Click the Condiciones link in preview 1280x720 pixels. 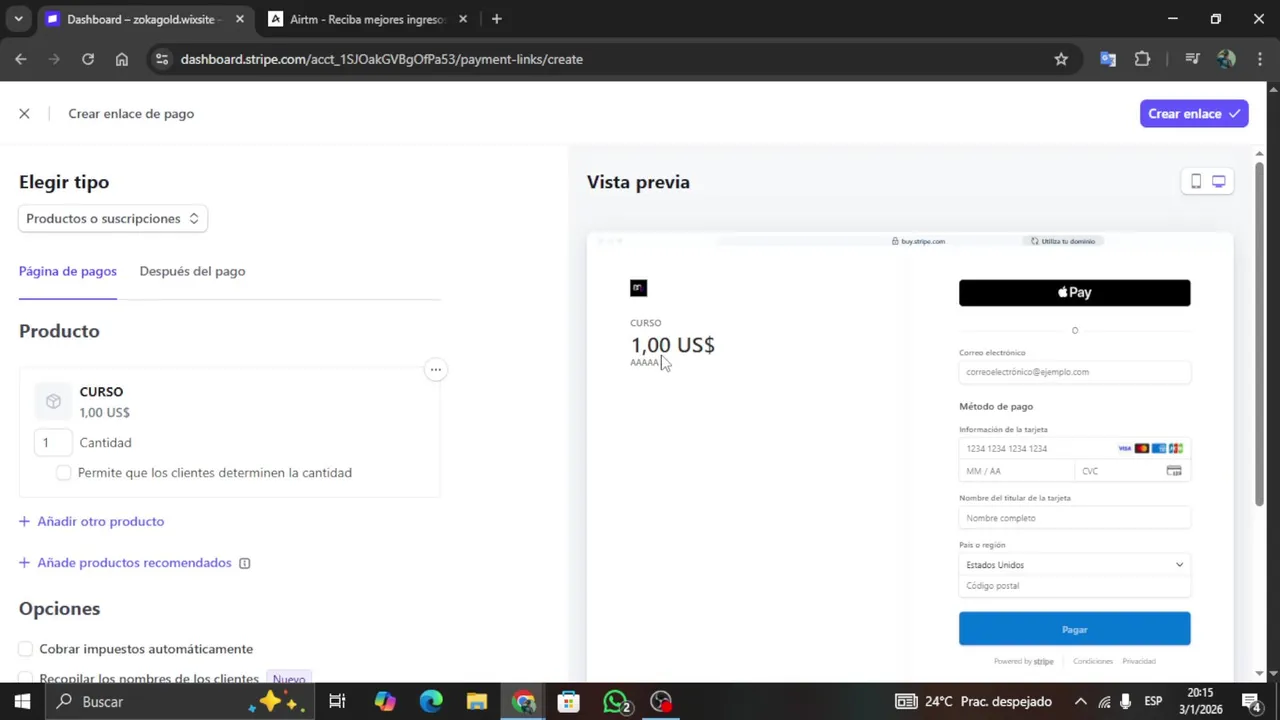click(1093, 661)
